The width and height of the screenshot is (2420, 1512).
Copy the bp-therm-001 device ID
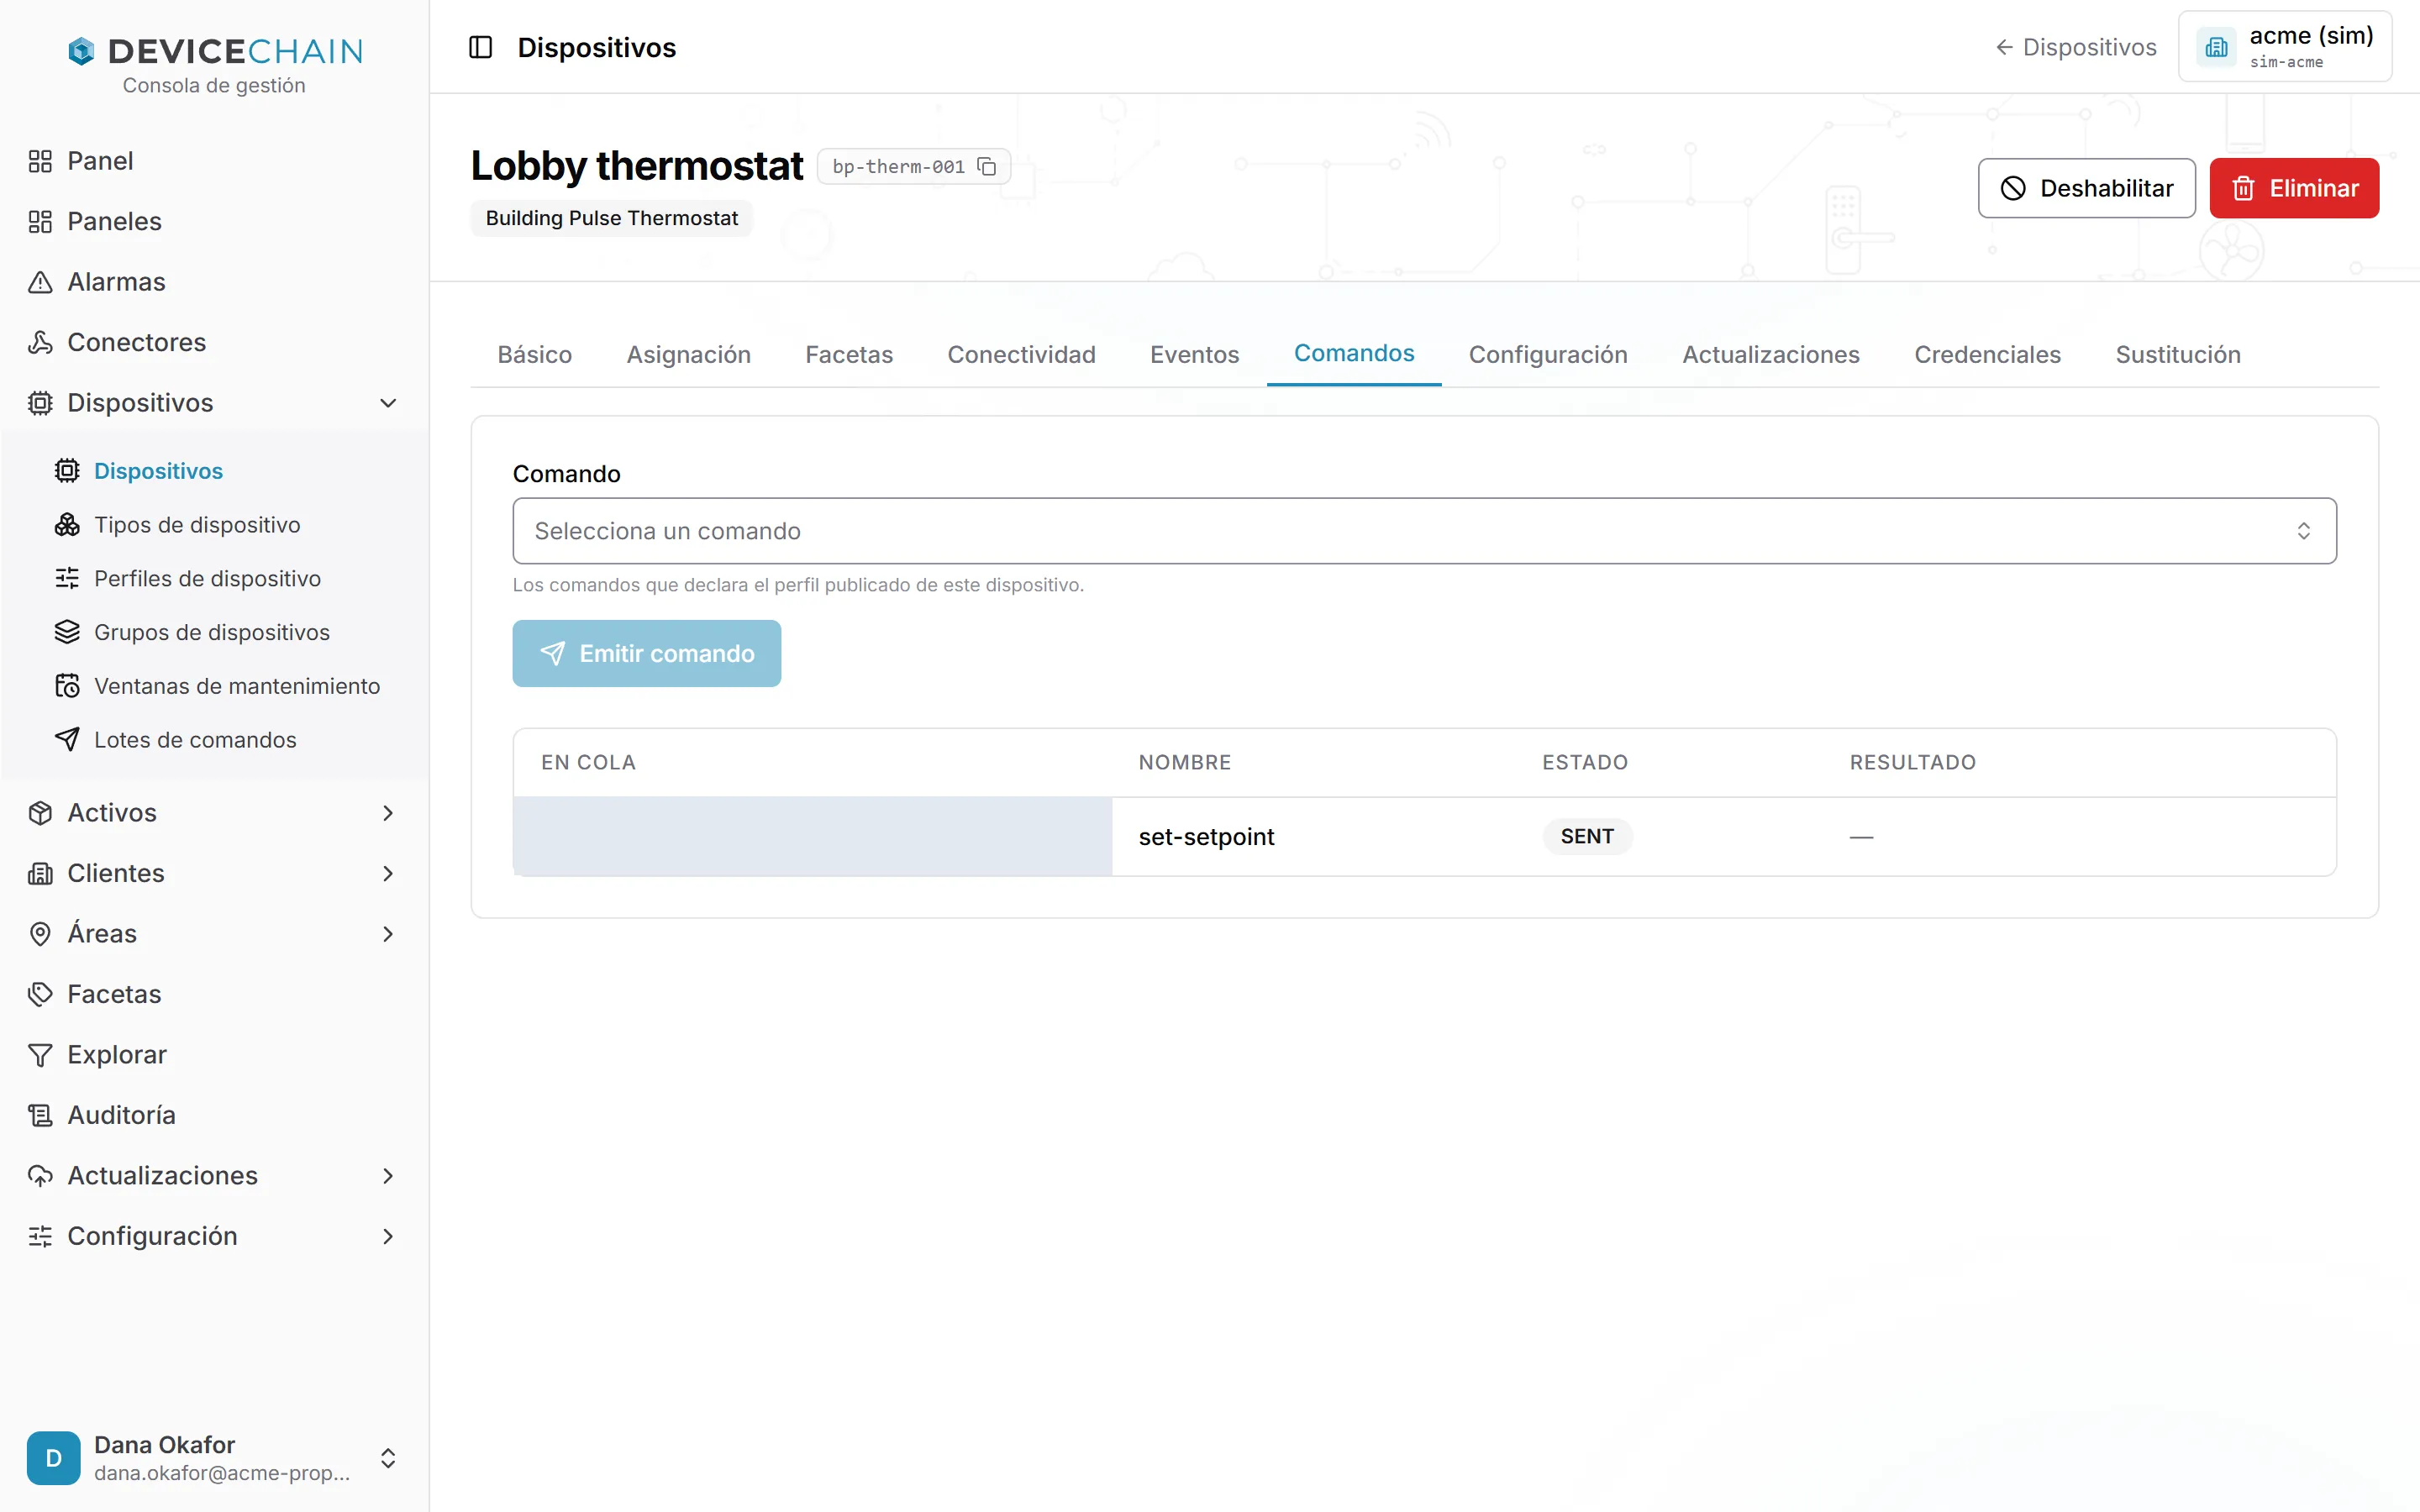[x=987, y=166]
